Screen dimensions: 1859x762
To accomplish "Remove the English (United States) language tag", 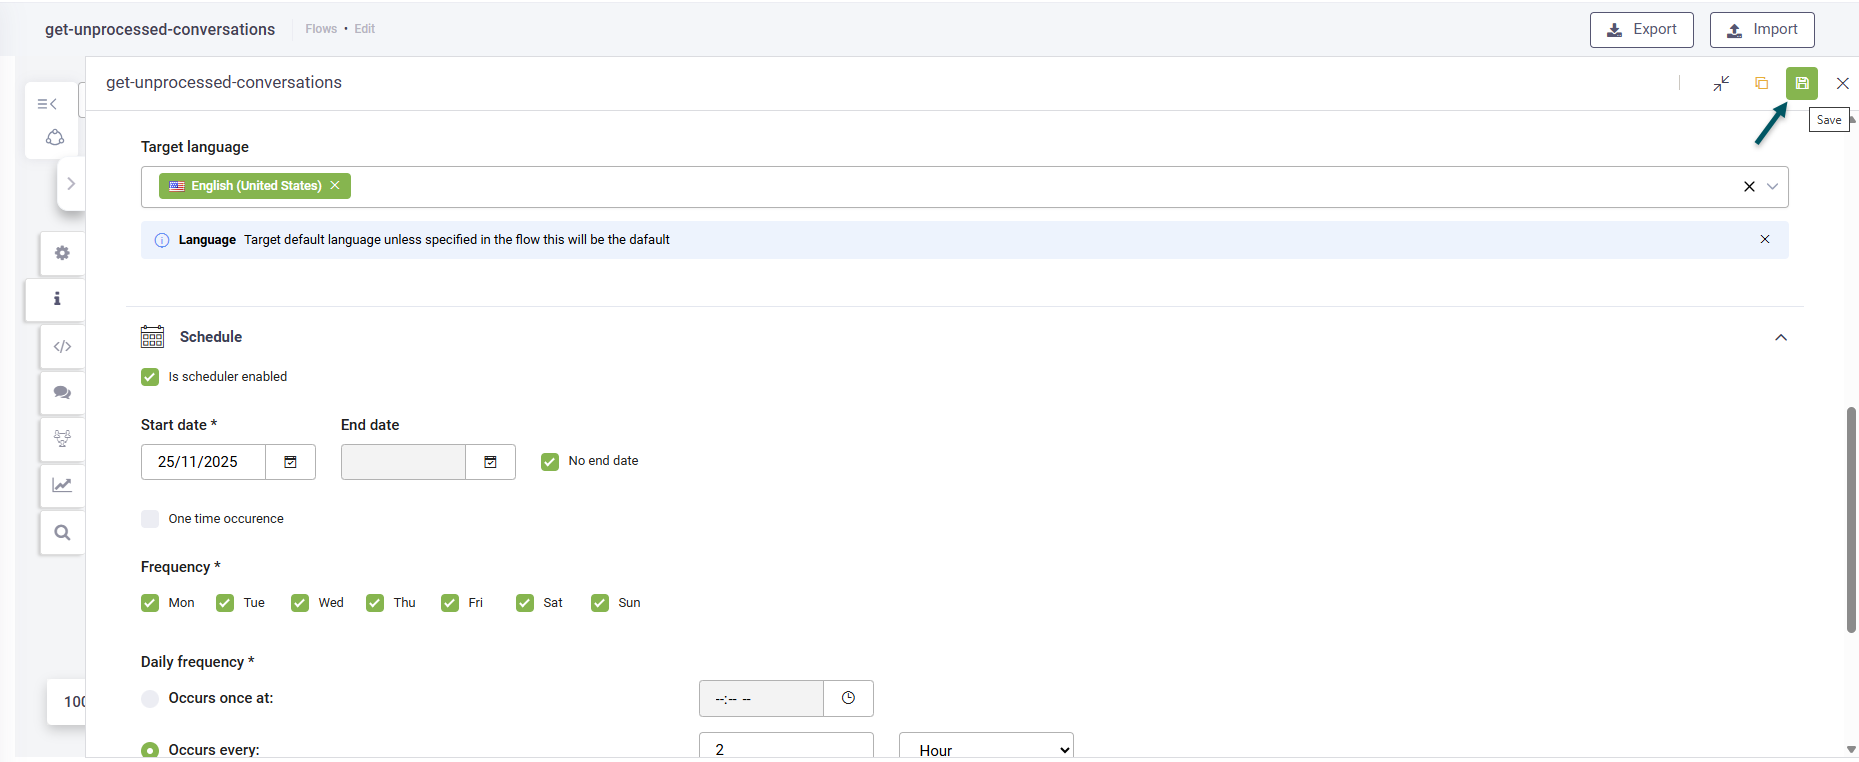I will tap(335, 185).
